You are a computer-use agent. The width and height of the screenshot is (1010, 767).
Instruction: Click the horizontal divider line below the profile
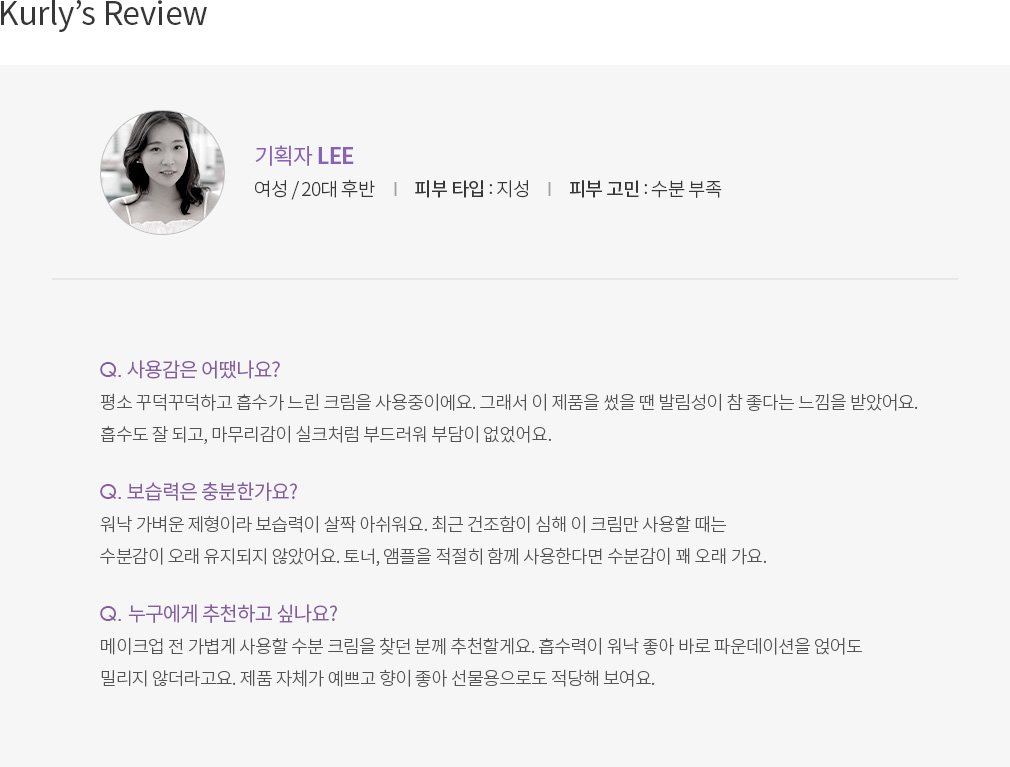[505, 279]
